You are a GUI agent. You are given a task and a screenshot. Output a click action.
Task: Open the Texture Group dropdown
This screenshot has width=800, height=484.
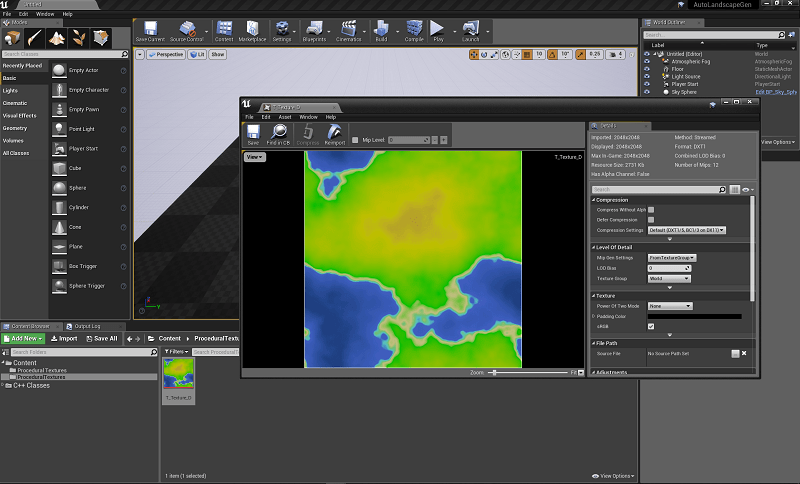coord(669,278)
